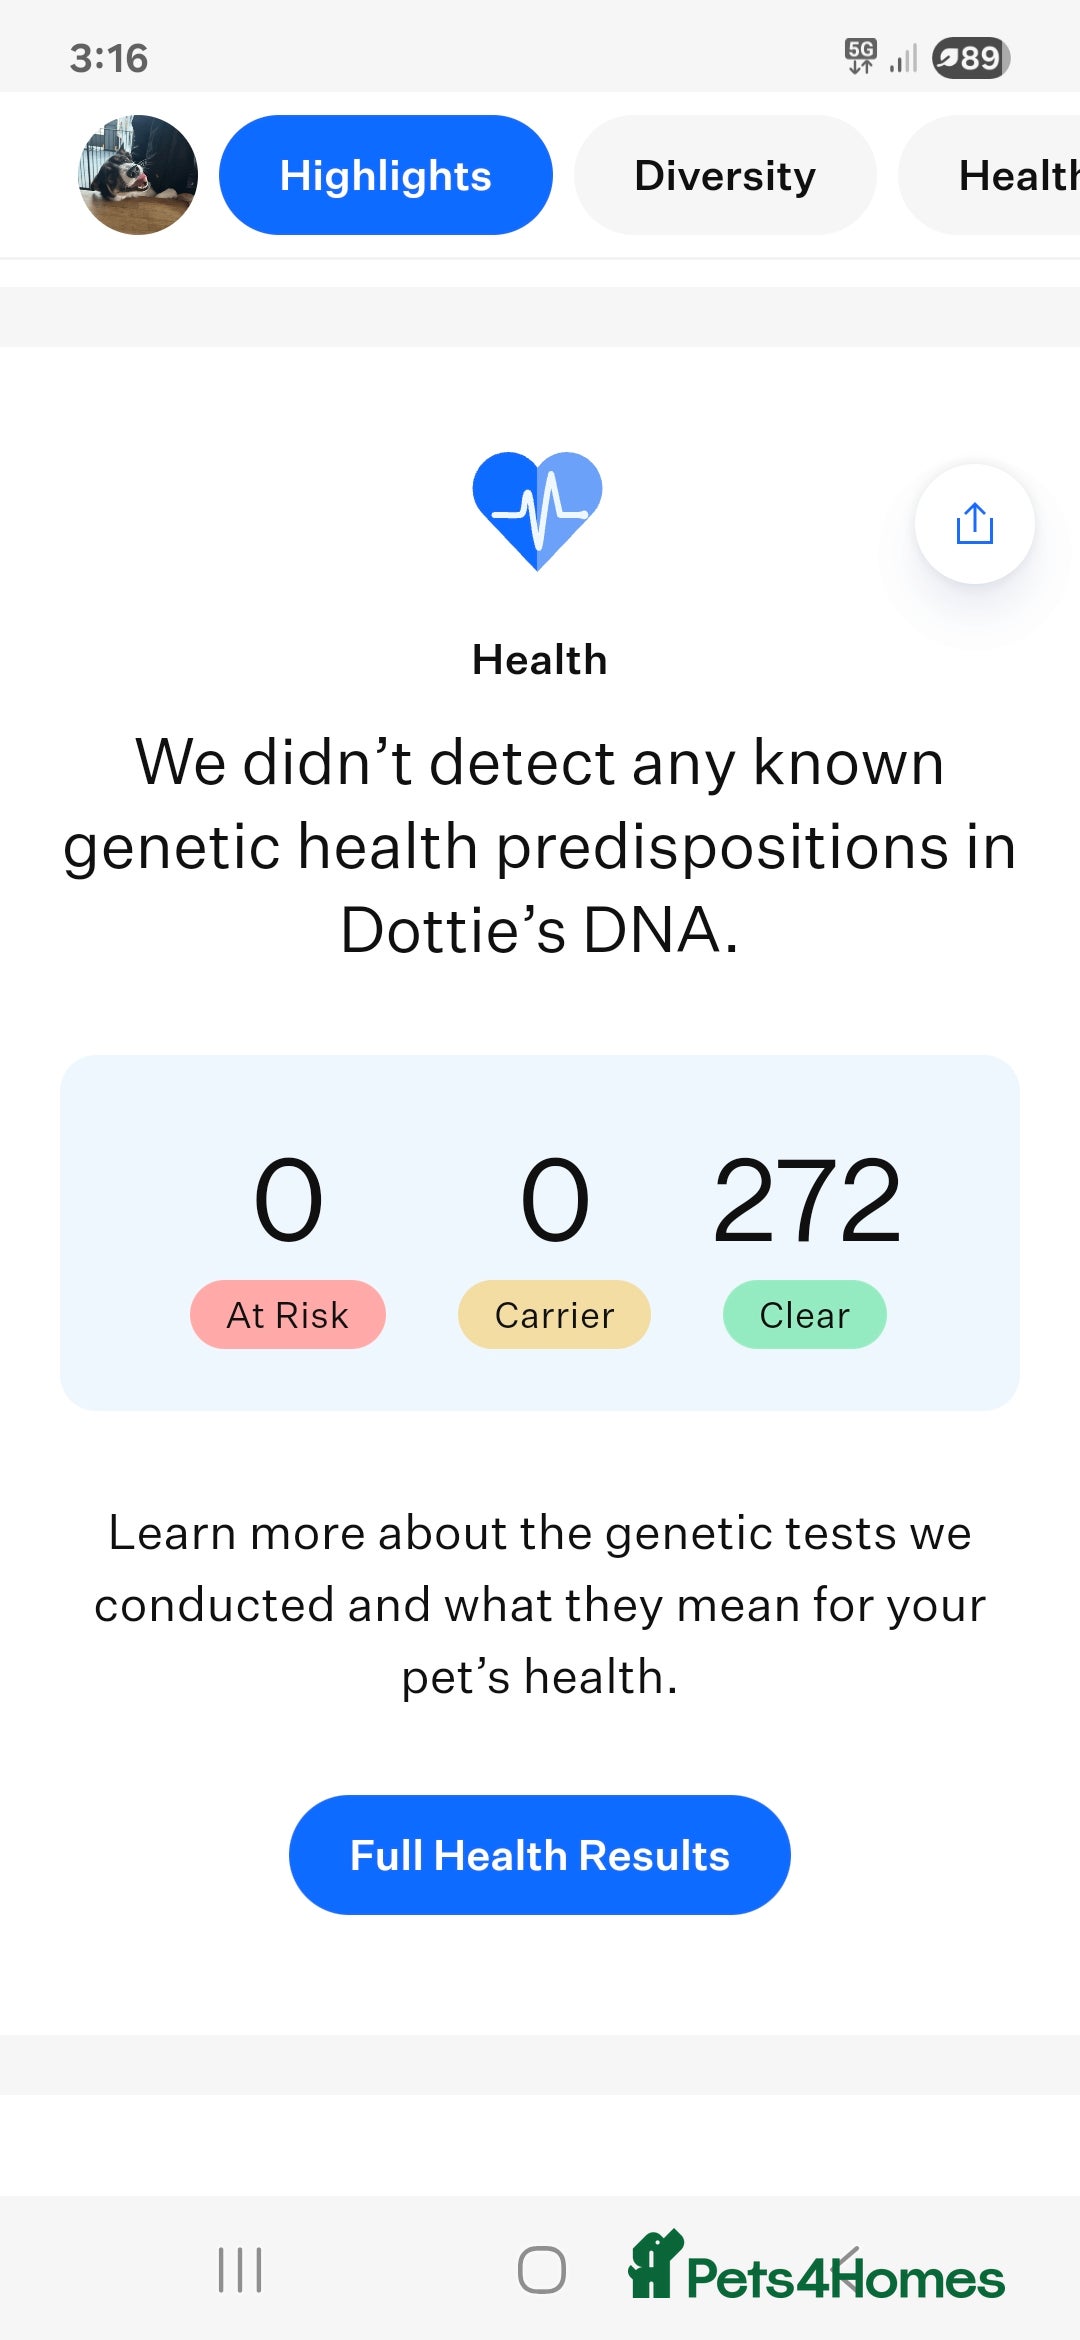Select the At Risk label
The image size is (1080, 2340).
tap(288, 1315)
